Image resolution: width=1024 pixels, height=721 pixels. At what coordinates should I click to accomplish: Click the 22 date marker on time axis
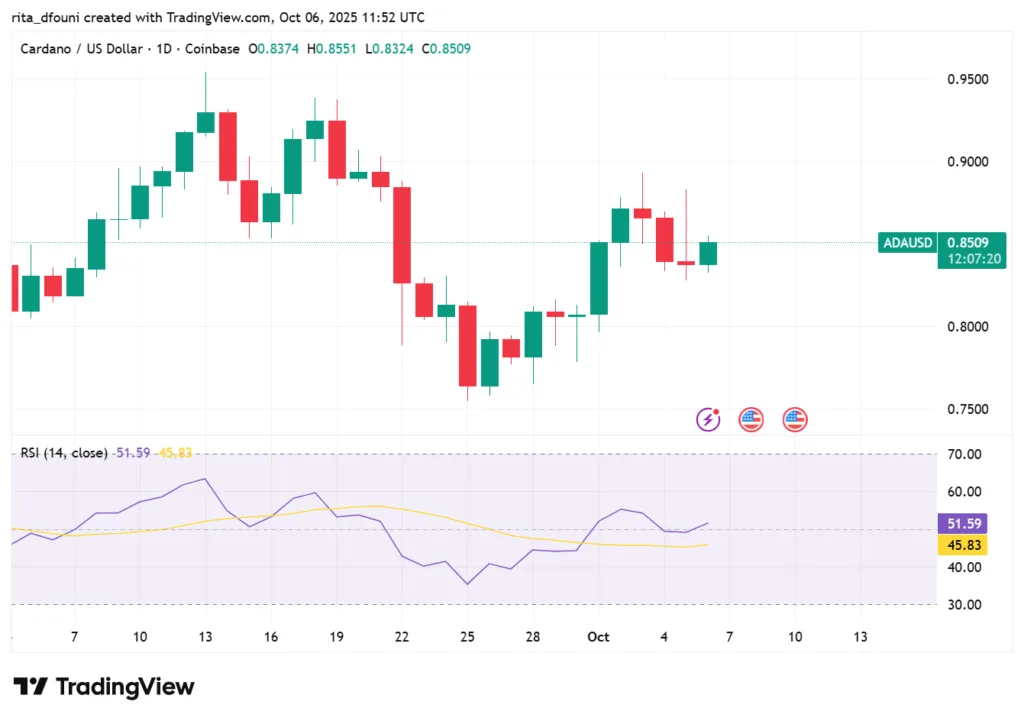[x=402, y=637]
